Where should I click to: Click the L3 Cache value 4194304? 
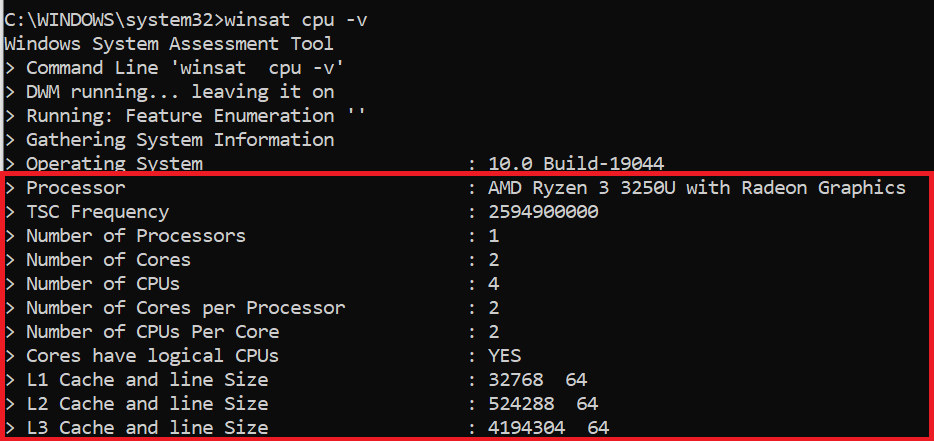pyautogui.click(x=527, y=428)
